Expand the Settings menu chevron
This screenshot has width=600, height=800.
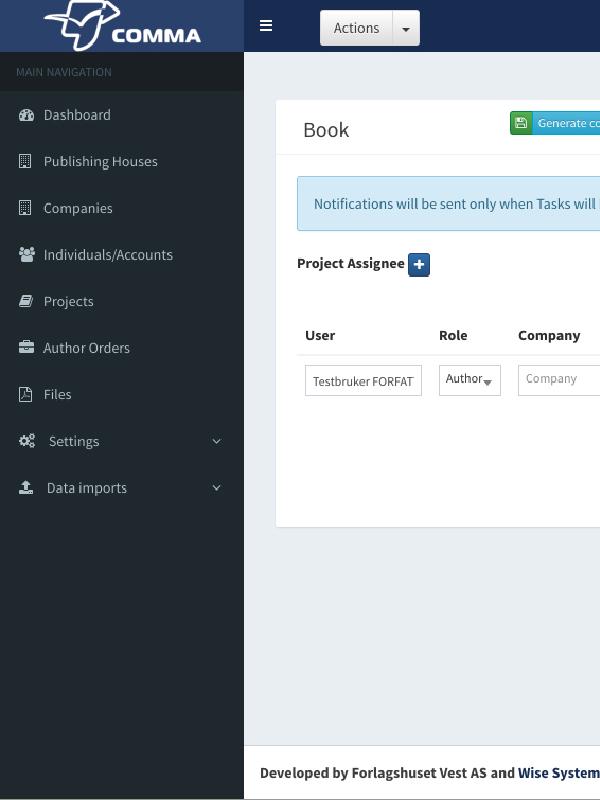(216, 441)
